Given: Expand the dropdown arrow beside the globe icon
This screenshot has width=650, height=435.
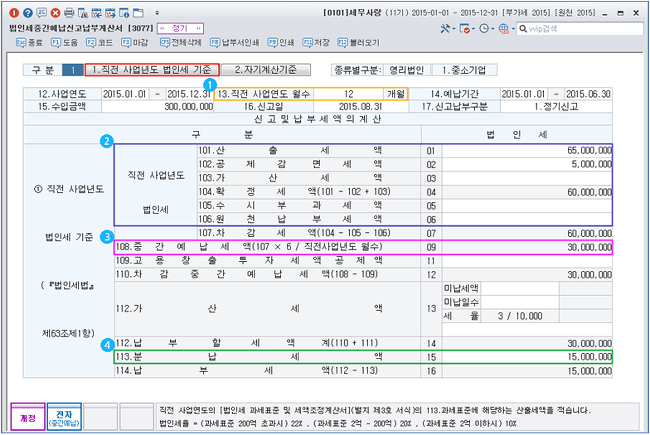Looking at the screenshot, I should coord(512,29).
